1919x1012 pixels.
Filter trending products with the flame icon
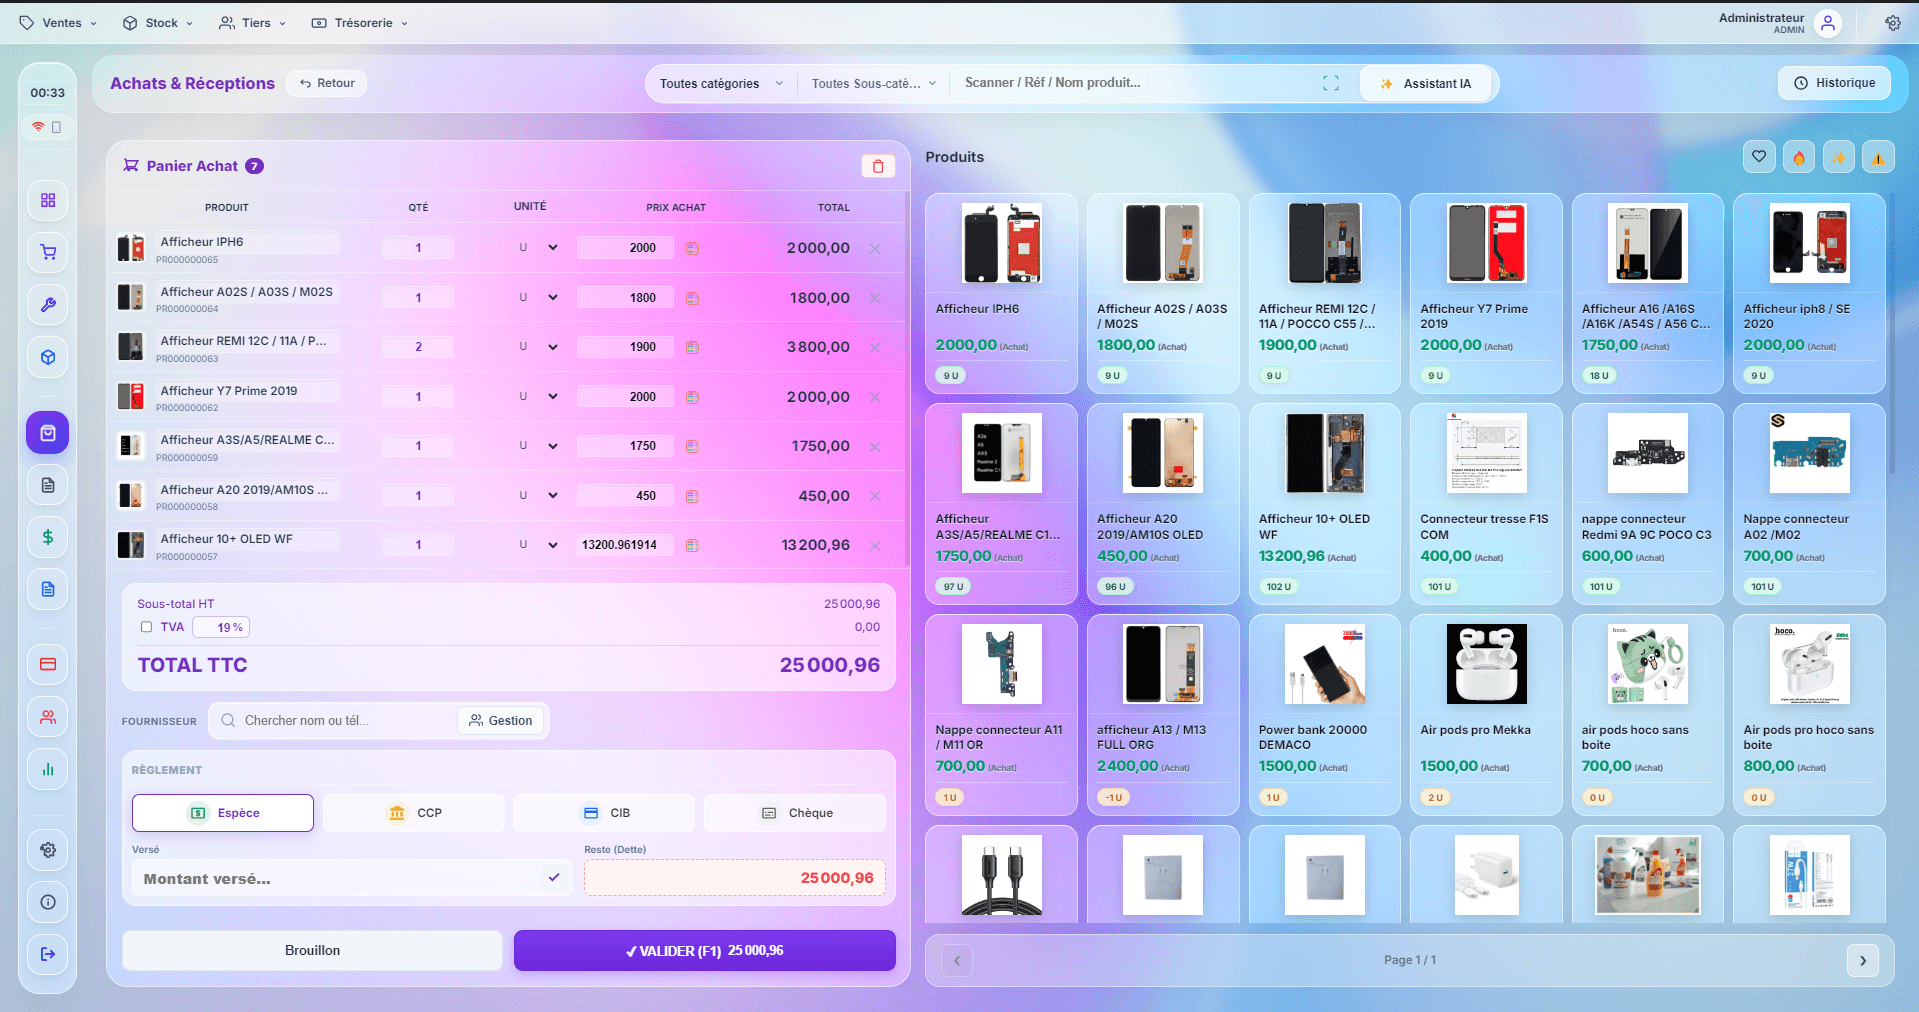1799,156
